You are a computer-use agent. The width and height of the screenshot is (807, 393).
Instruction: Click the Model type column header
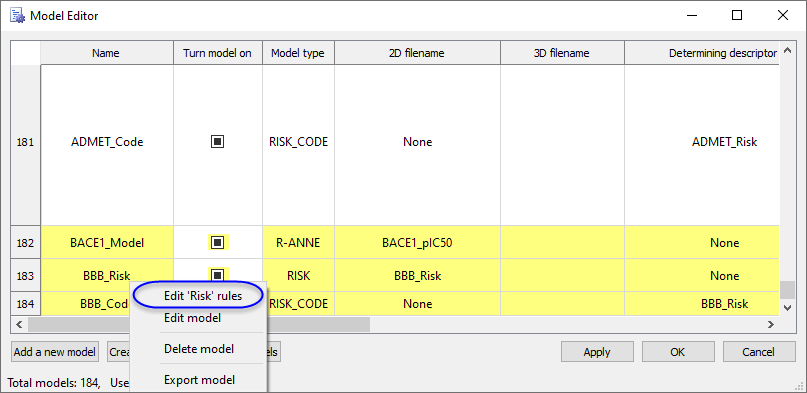299,53
